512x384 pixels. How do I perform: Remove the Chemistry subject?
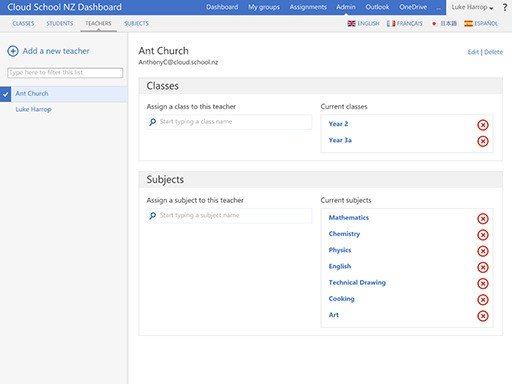(483, 235)
